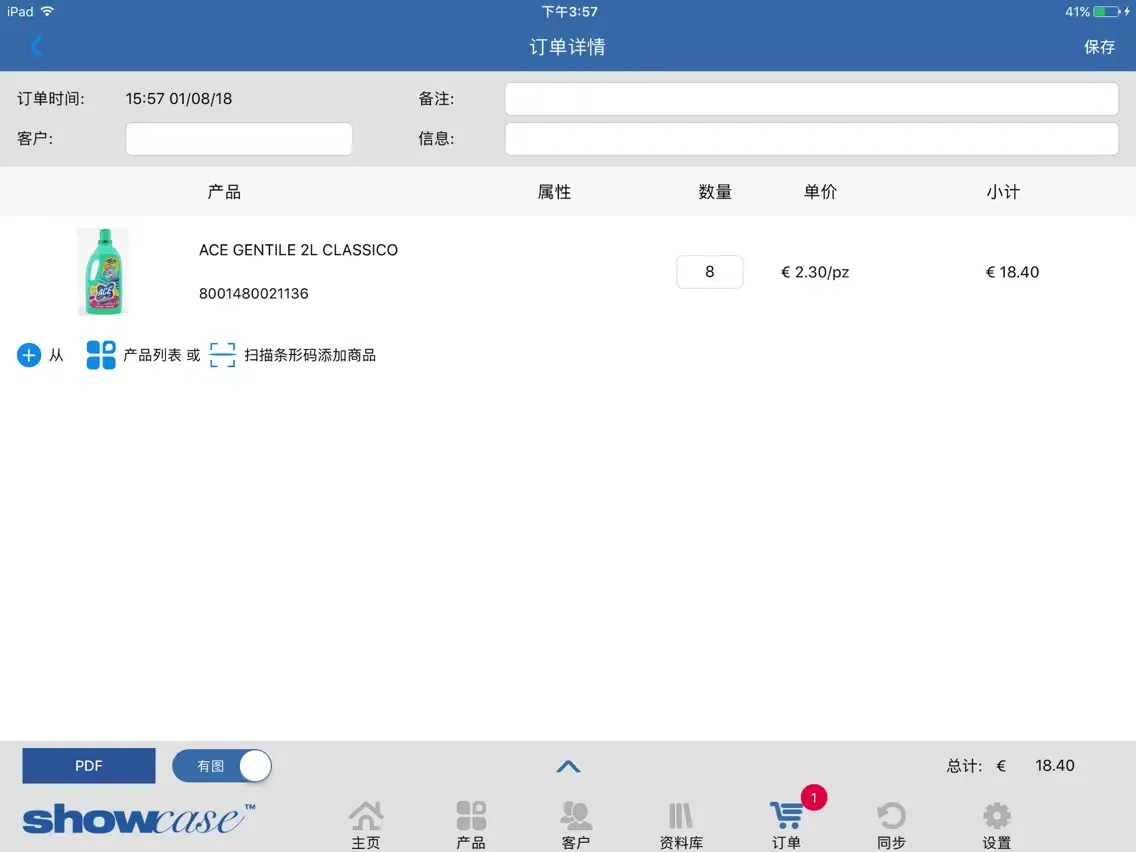Go back using the header arrow

[x=36, y=47]
